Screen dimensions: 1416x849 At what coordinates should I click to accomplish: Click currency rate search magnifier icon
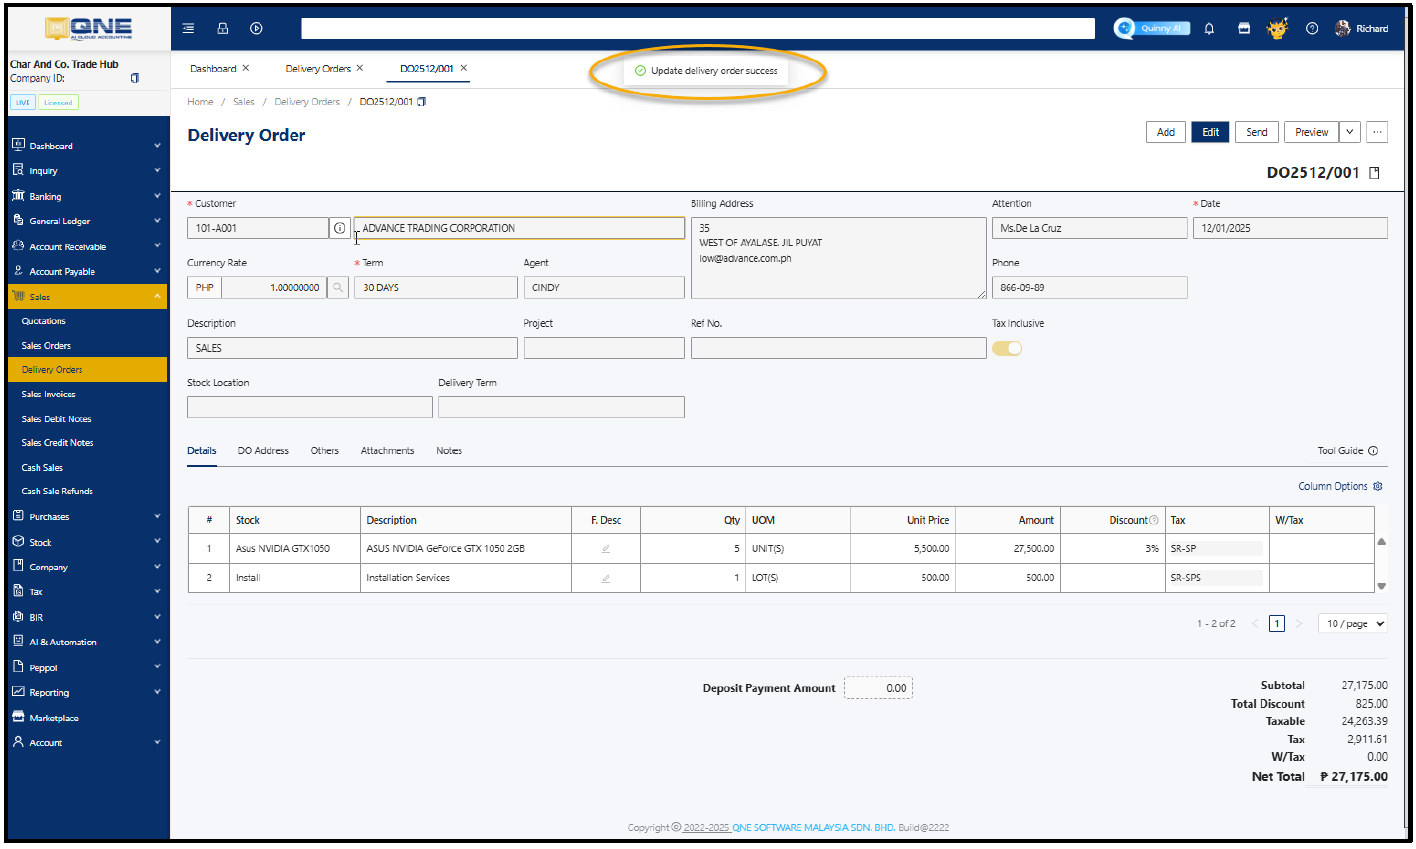point(338,287)
